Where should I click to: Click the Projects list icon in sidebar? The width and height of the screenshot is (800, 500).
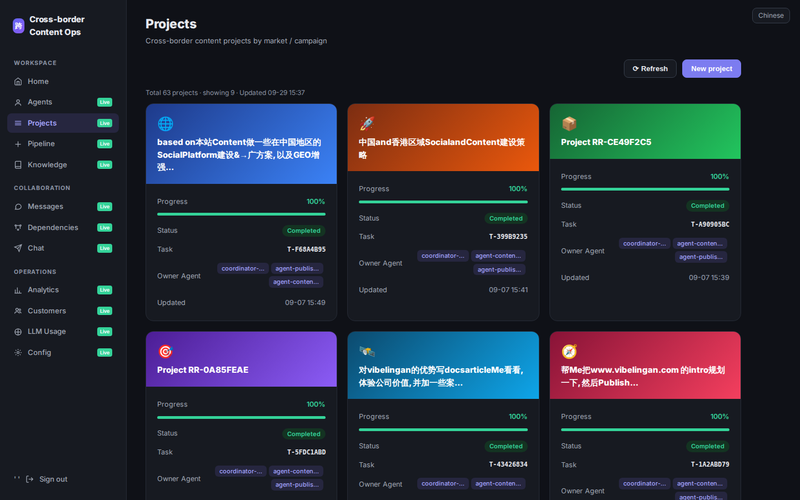pos(18,123)
